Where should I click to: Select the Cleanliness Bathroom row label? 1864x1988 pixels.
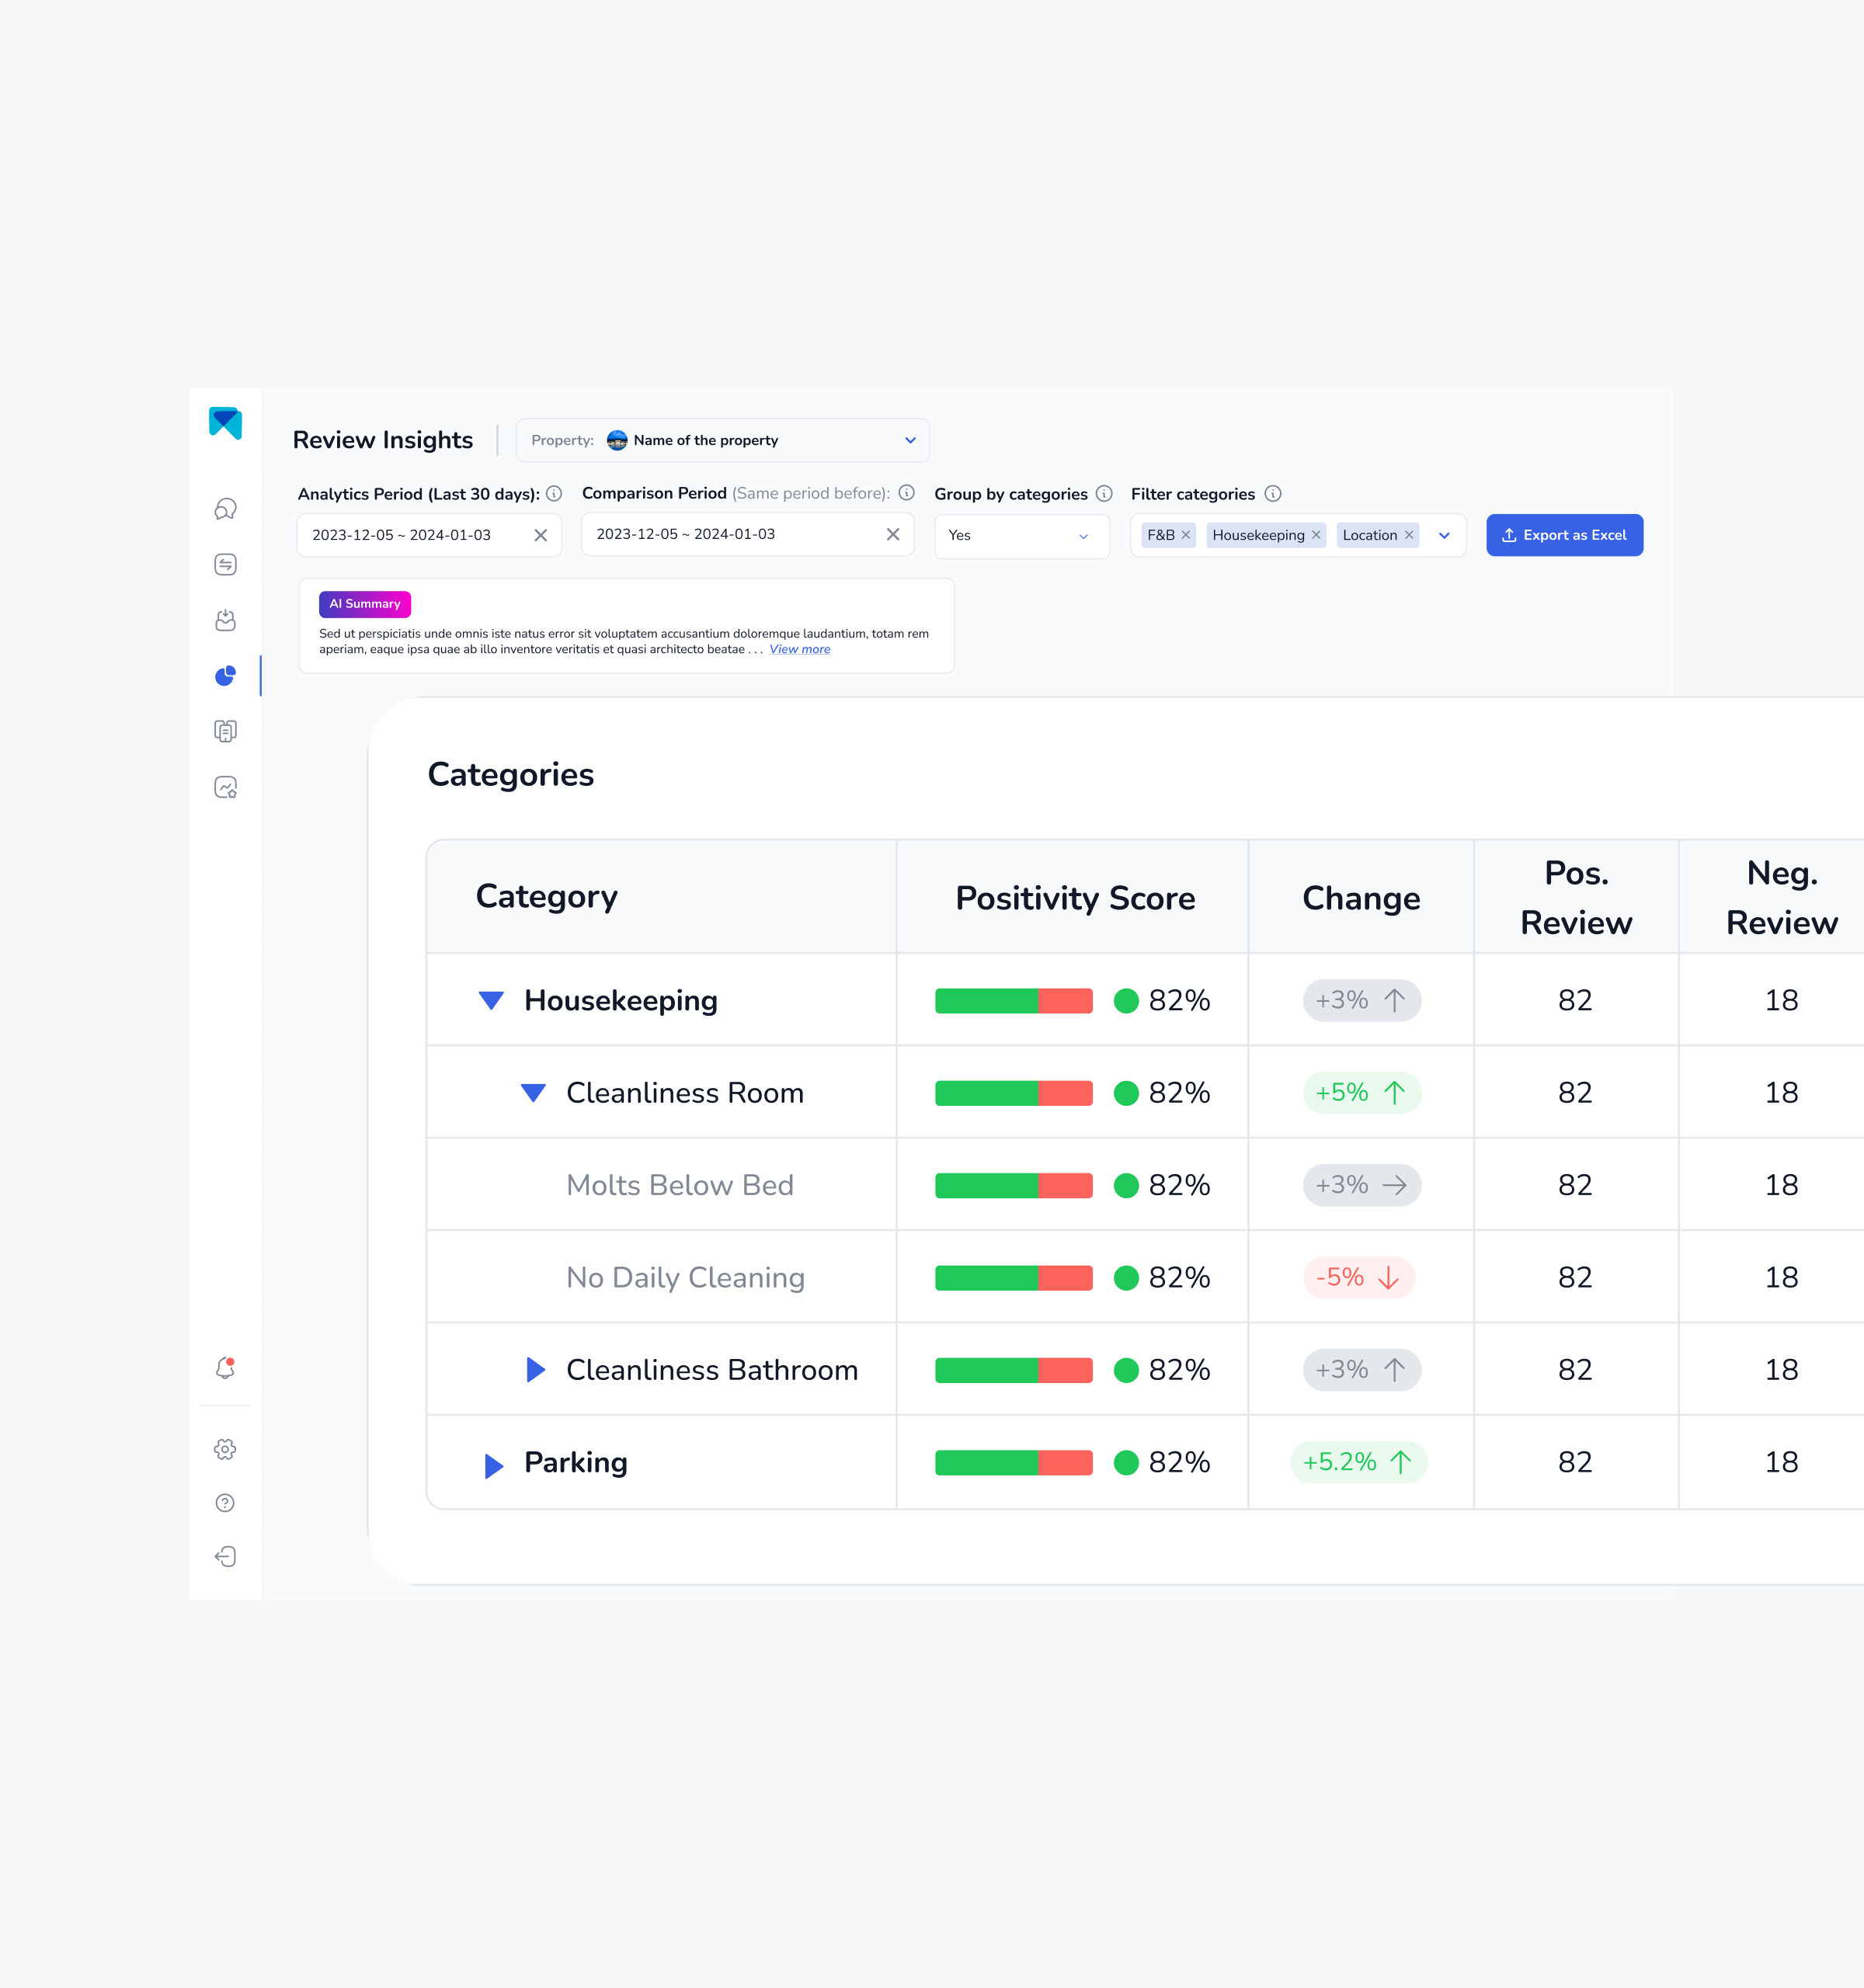(712, 1370)
